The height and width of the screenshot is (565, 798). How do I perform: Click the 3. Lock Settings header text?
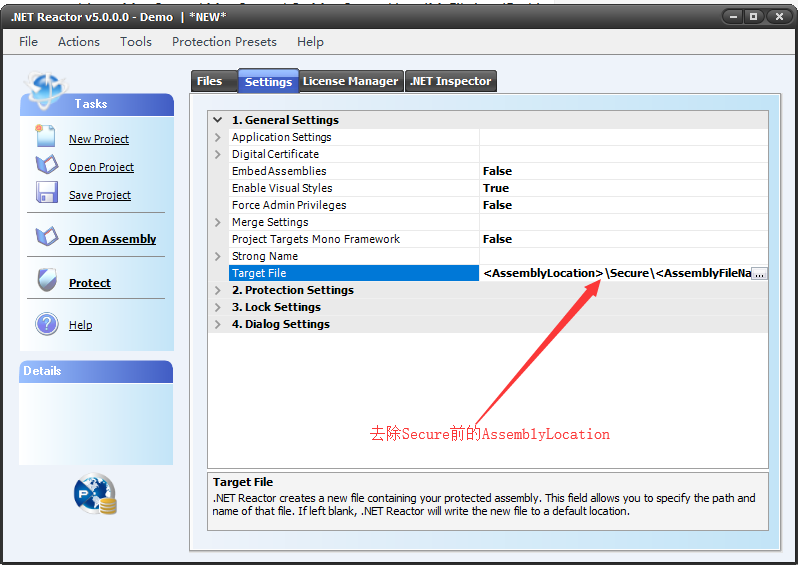pyautogui.click(x=276, y=307)
